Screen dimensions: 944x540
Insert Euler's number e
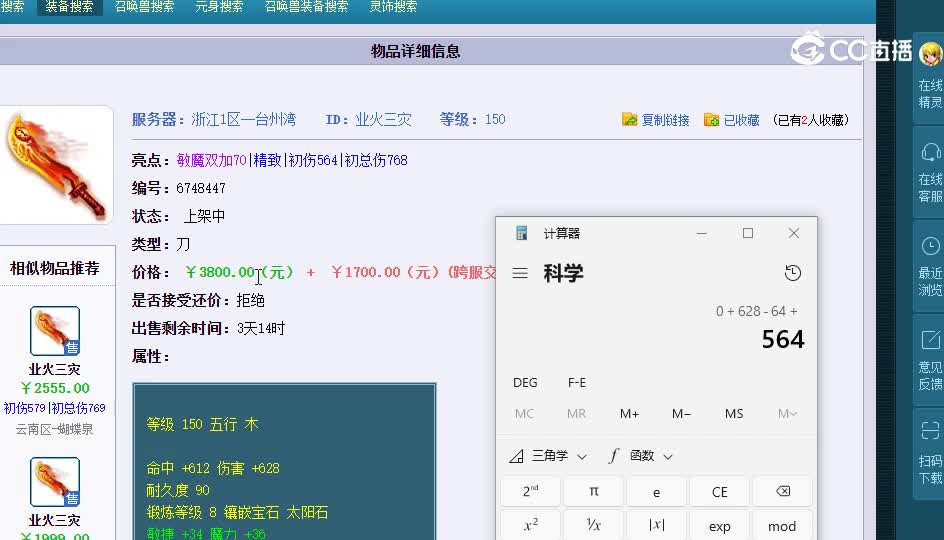coord(656,491)
